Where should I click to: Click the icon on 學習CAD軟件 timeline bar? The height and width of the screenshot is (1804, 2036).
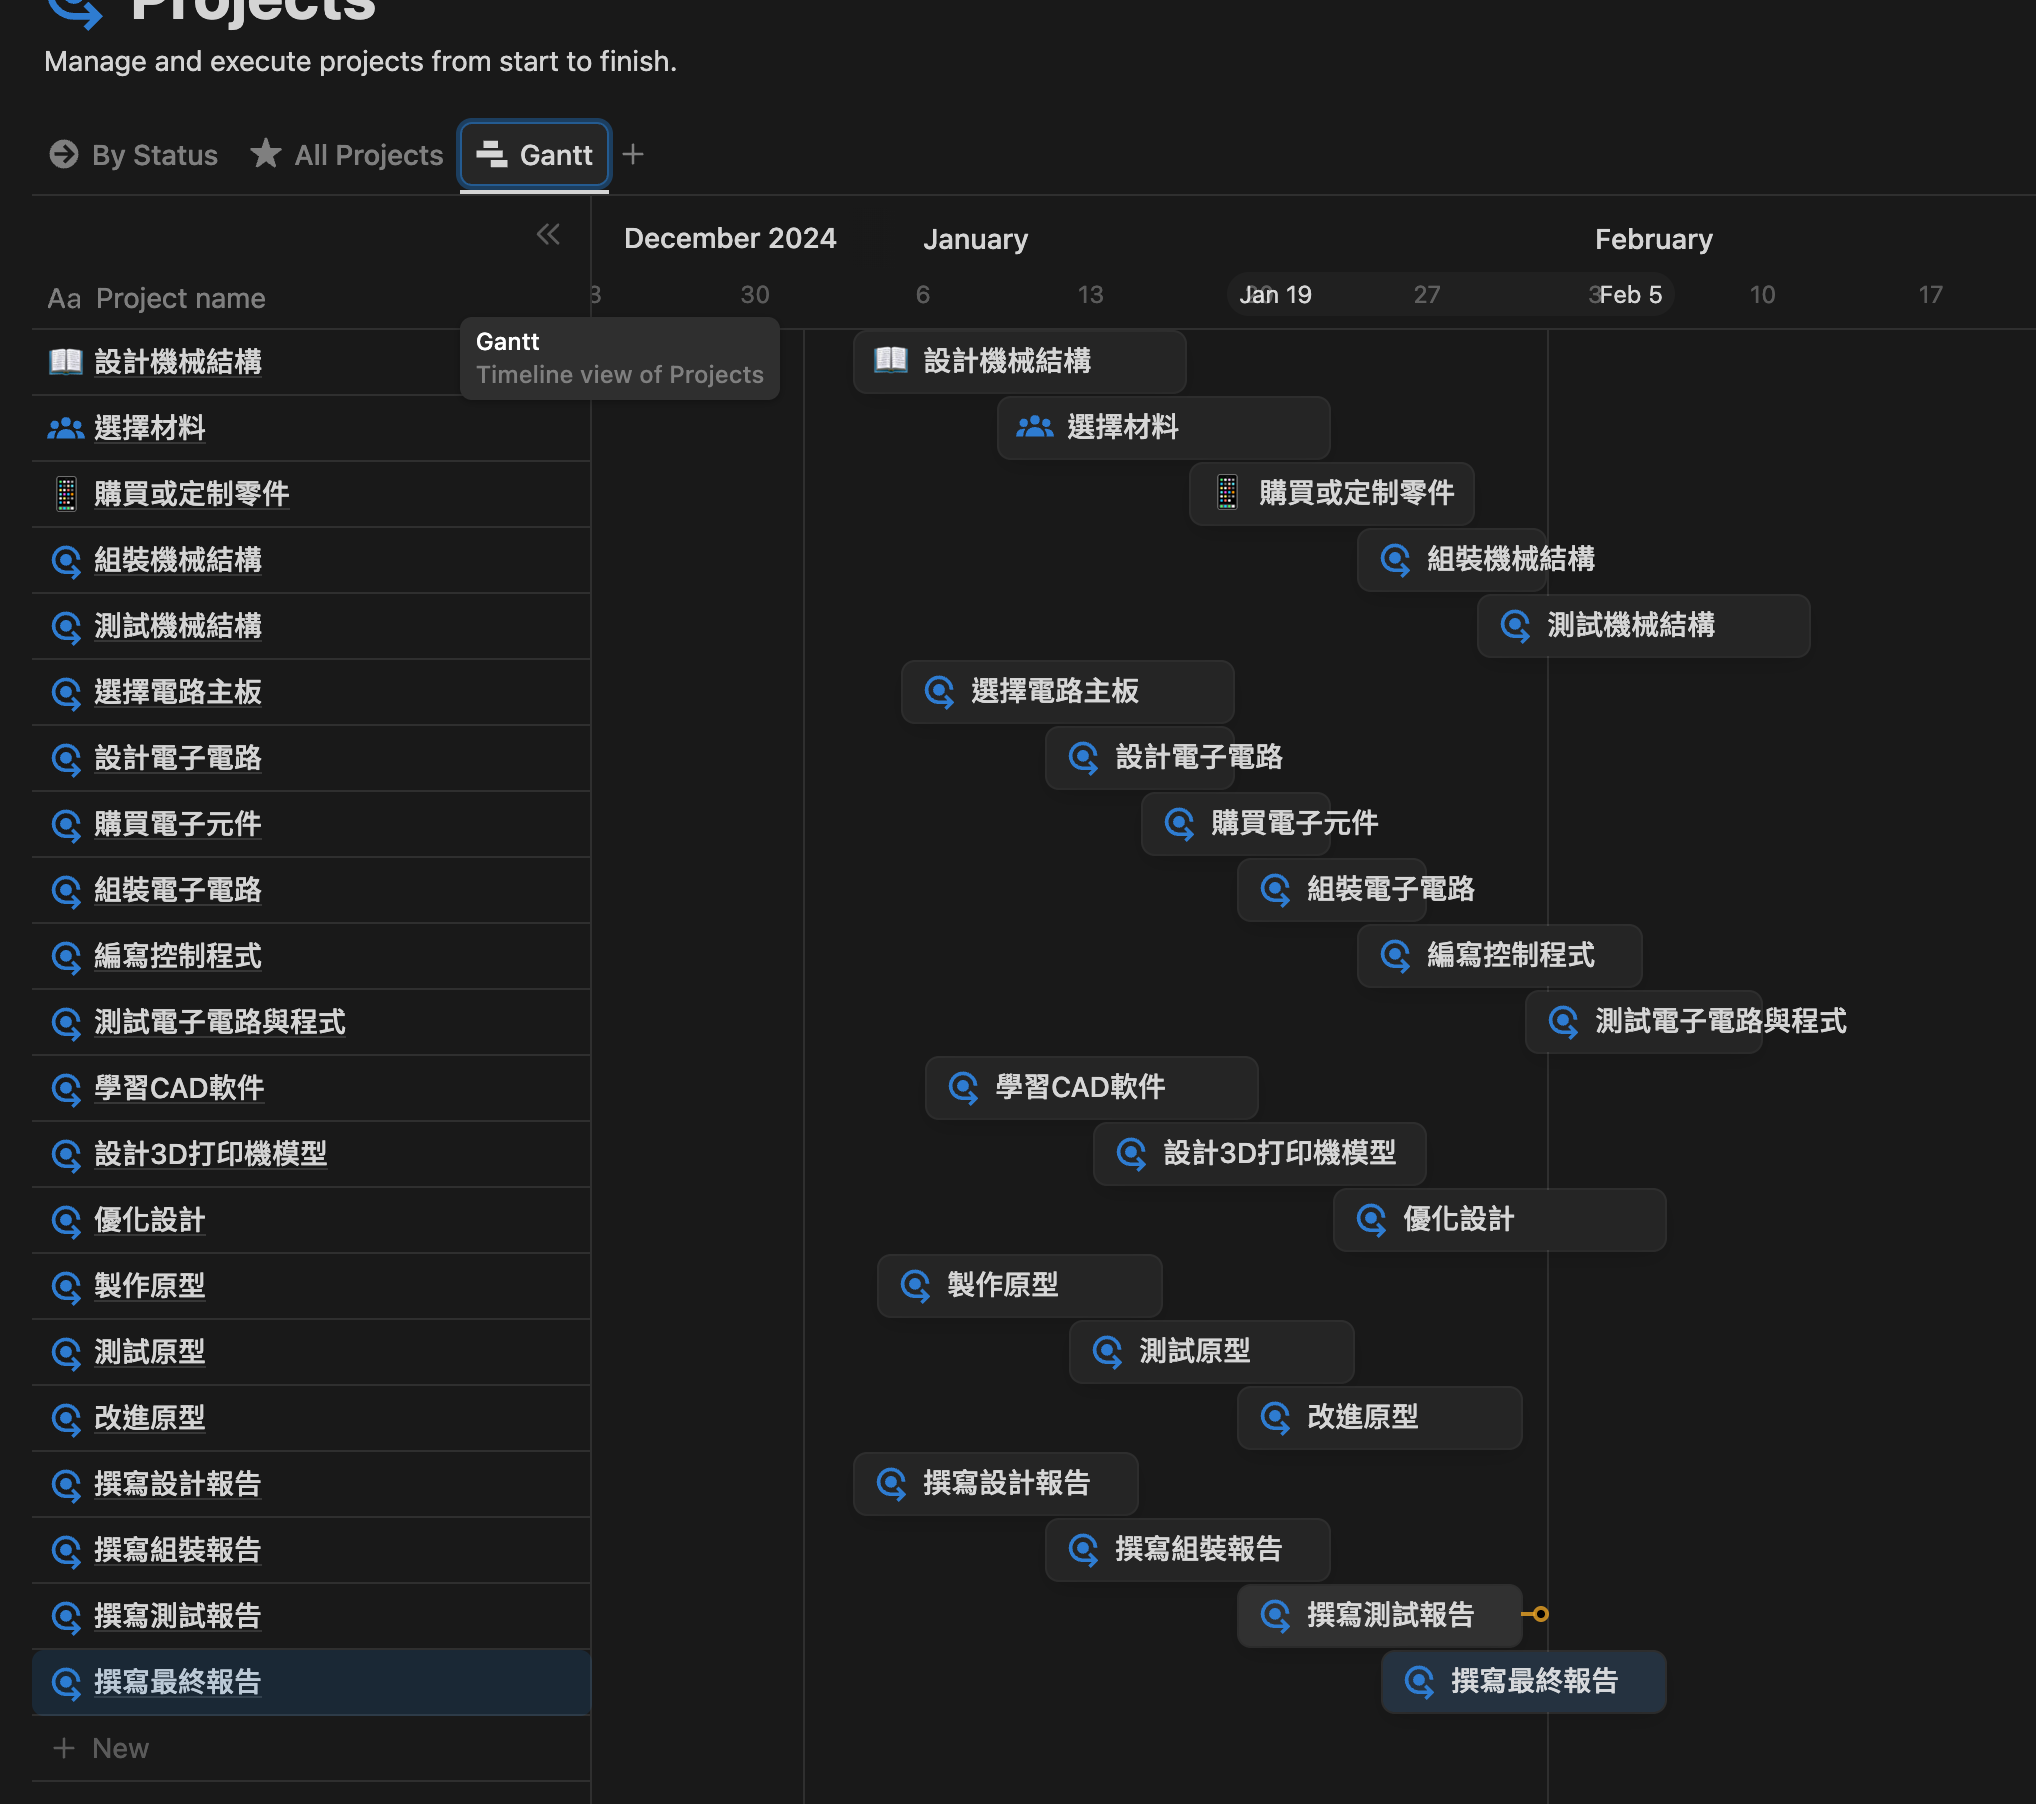963,1087
